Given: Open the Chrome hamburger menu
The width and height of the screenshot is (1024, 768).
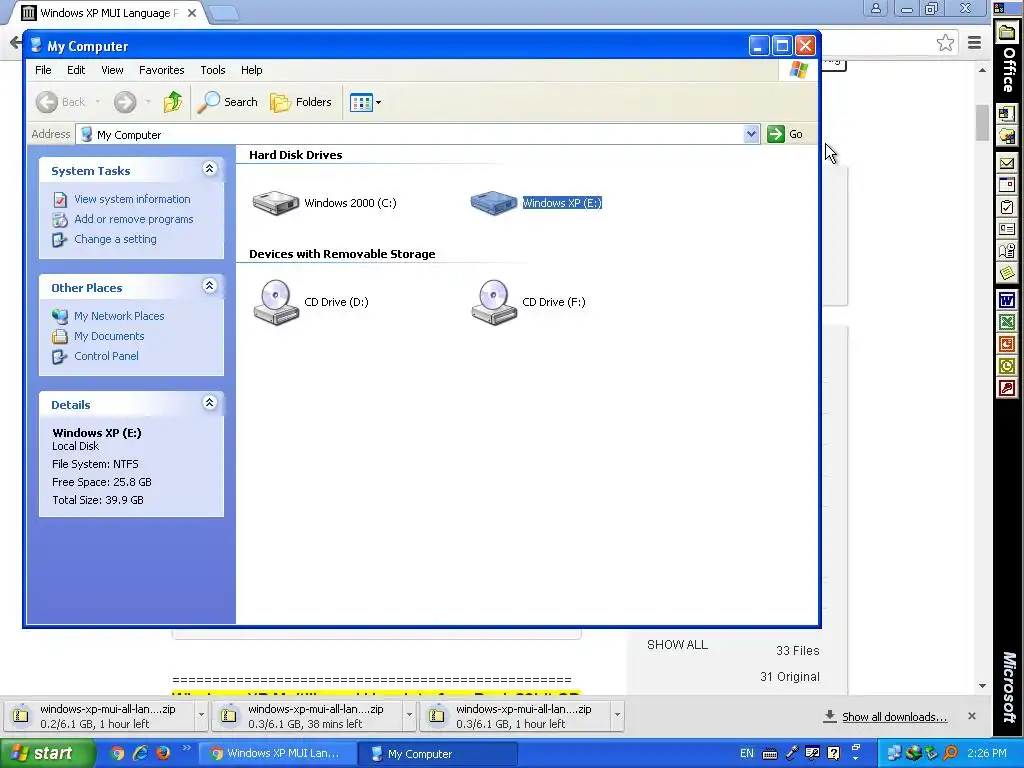Looking at the screenshot, I should [x=974, y=43].
